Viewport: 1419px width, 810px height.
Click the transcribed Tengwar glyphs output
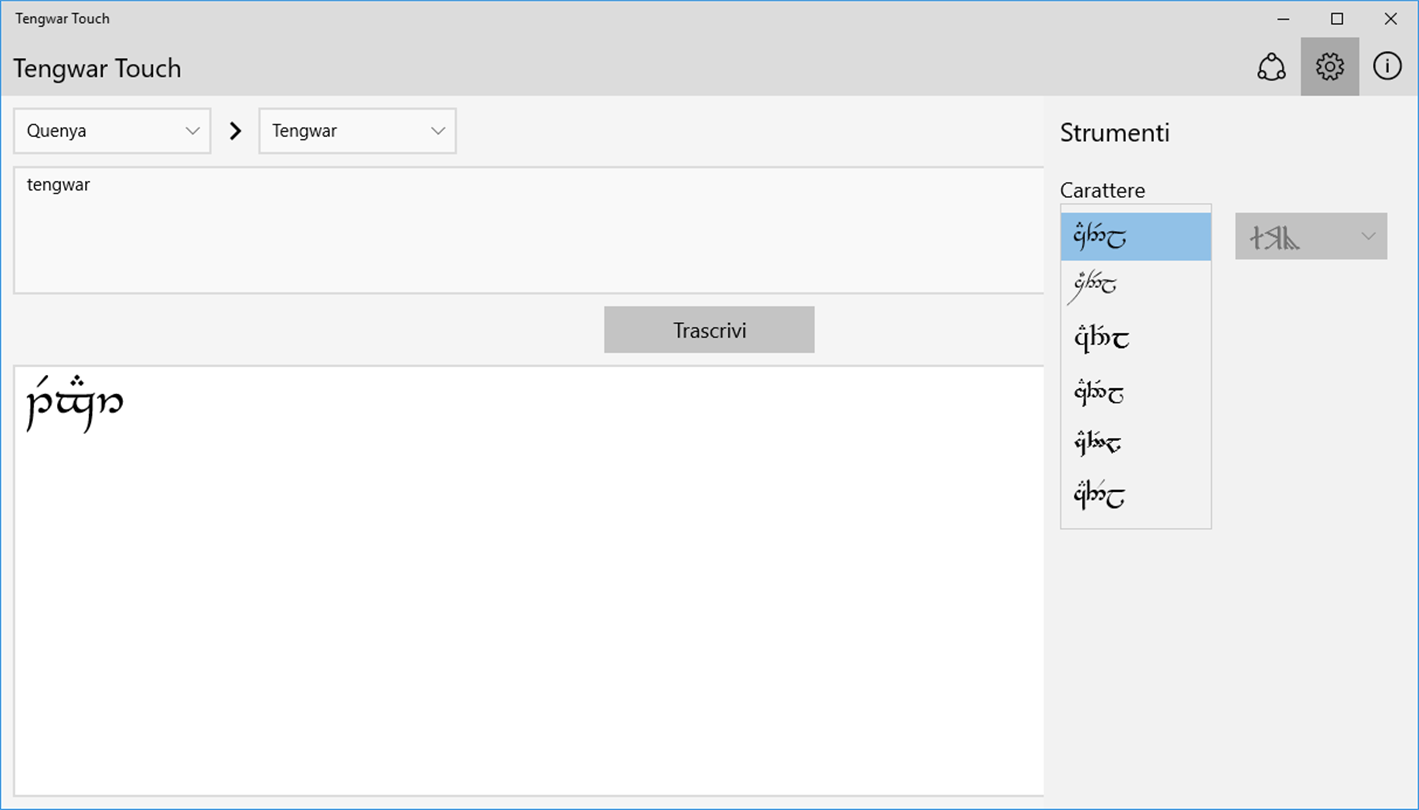pyautogui.click(x=75, y=403)
